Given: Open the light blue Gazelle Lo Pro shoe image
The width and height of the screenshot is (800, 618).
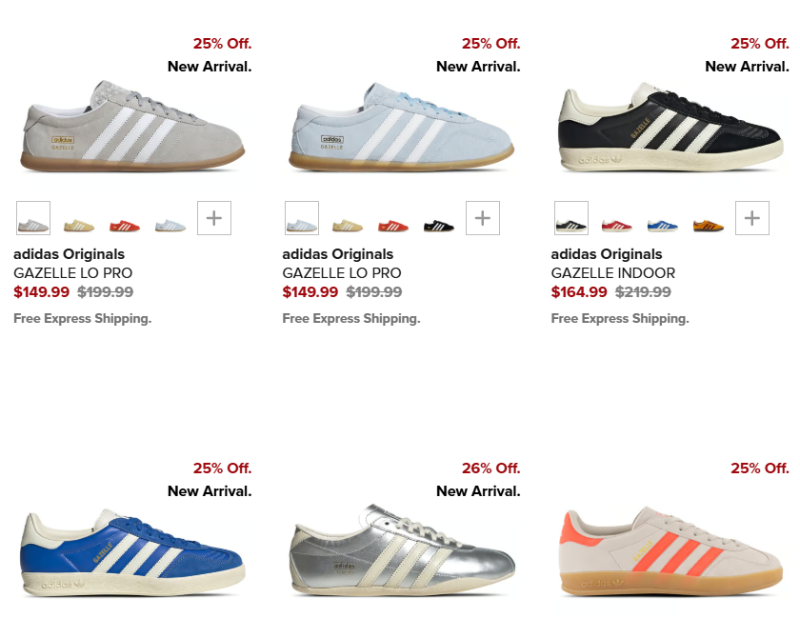Looking at the screenshot, I should (x=402, y=126).
